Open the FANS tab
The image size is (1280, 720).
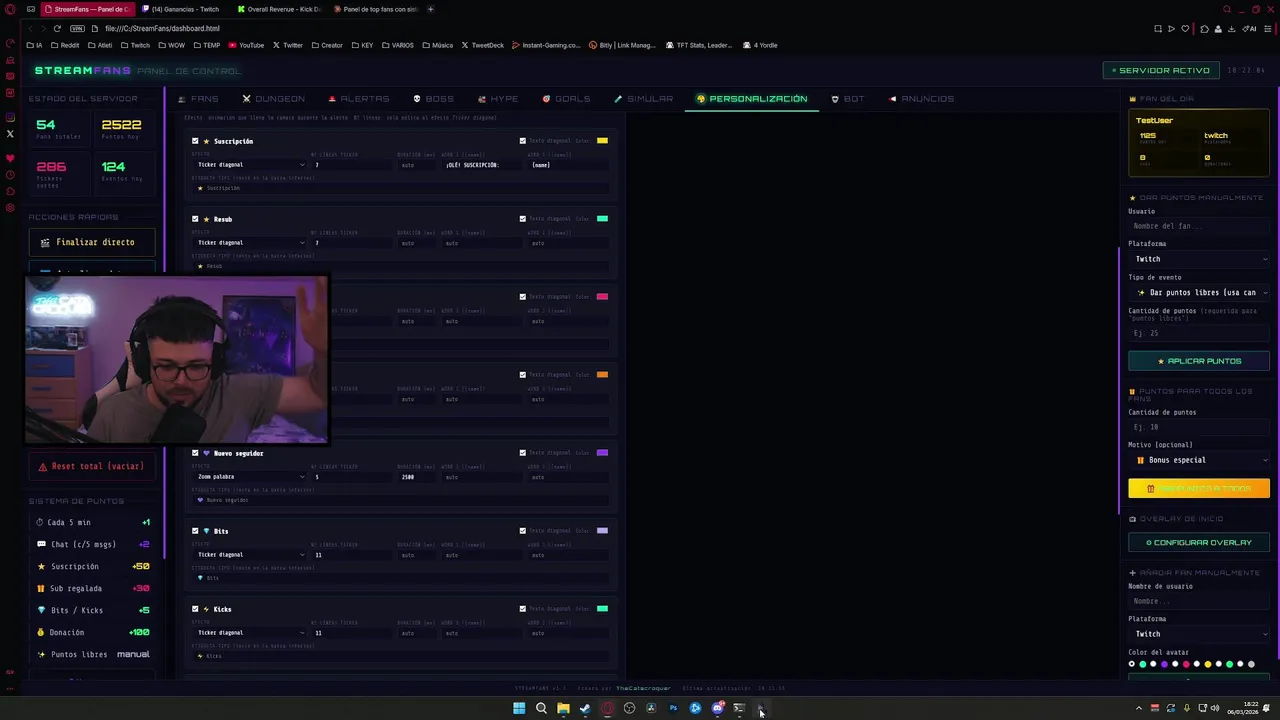click(198, 99)
